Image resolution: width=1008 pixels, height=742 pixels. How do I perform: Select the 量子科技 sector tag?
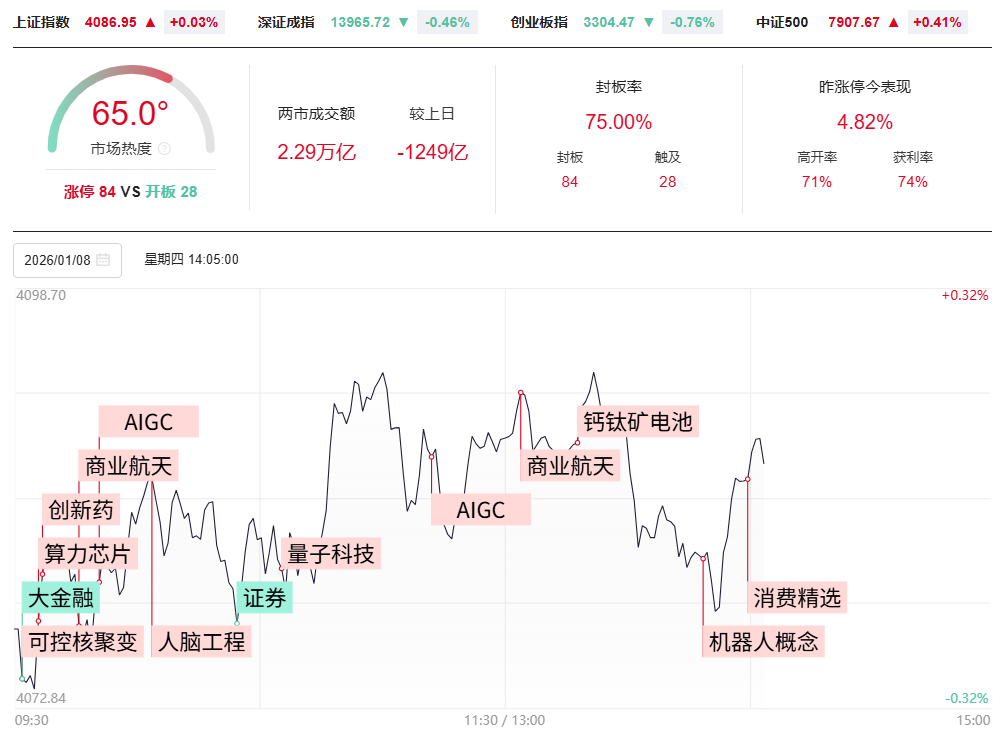click(331, 553)
